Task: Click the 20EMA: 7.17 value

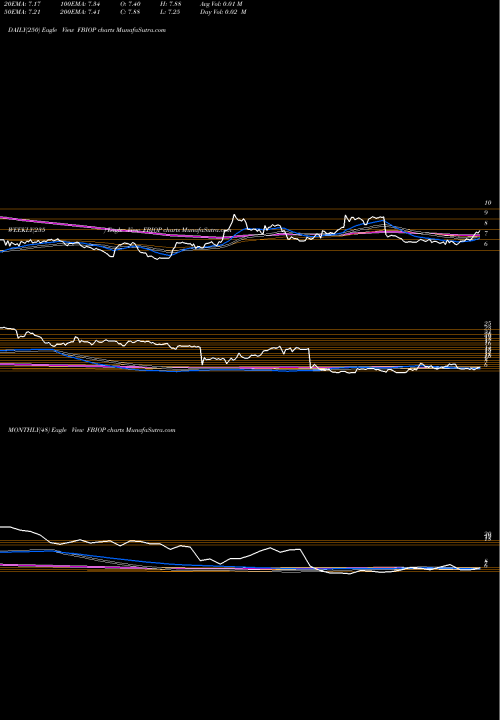Action: pos(24,4)
